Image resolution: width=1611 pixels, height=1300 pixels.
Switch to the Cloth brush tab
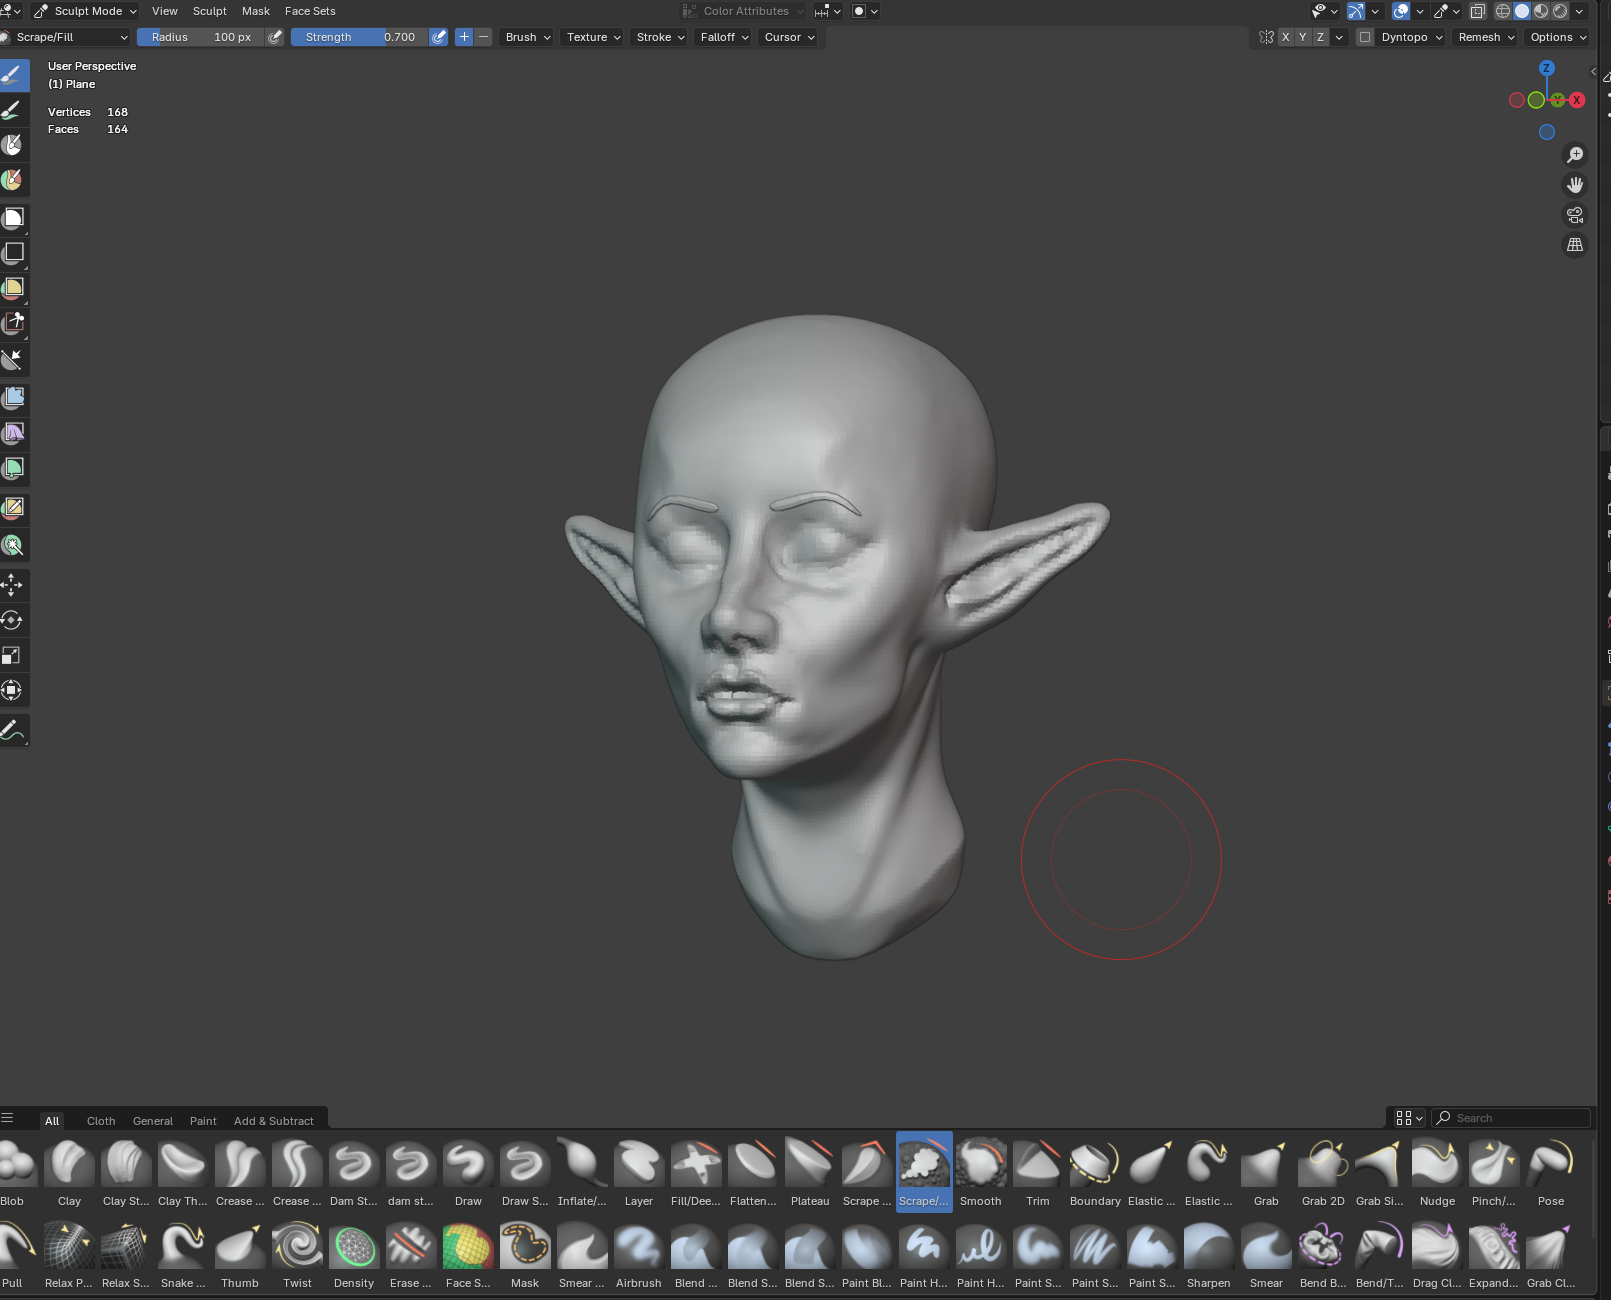pyautogui.click(x=101, y=1121)
